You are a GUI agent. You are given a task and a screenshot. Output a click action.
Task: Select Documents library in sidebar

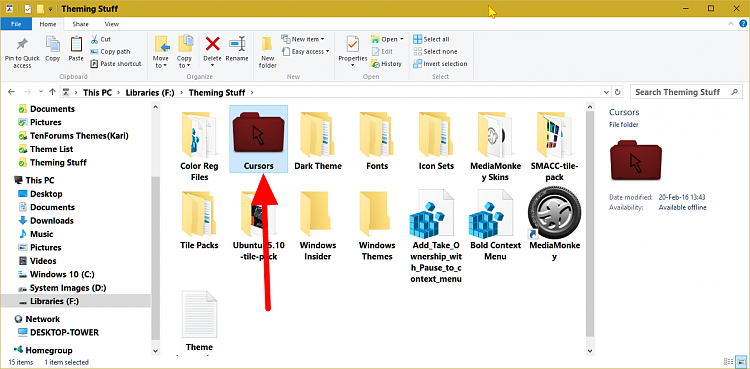click(x=52, y=109)
